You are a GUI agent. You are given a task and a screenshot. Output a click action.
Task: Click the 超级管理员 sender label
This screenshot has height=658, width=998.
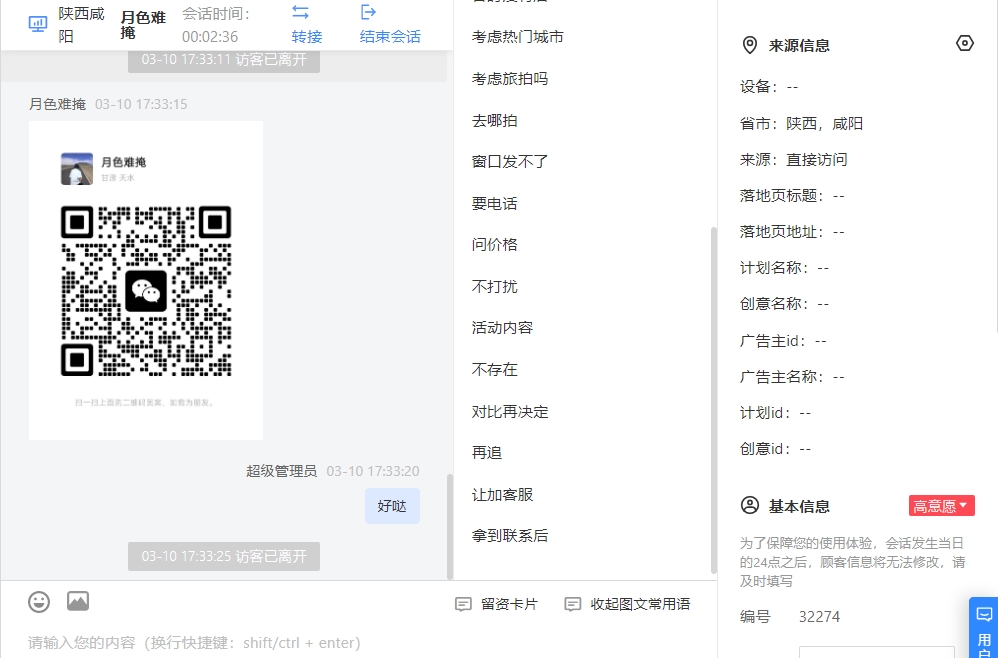tap(281, 472)
